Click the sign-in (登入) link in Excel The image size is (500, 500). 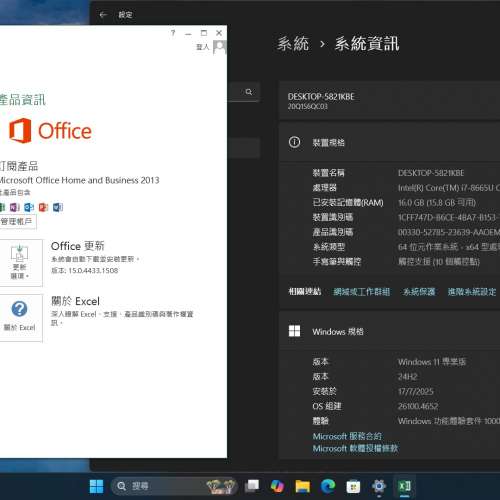click(202, 47)
